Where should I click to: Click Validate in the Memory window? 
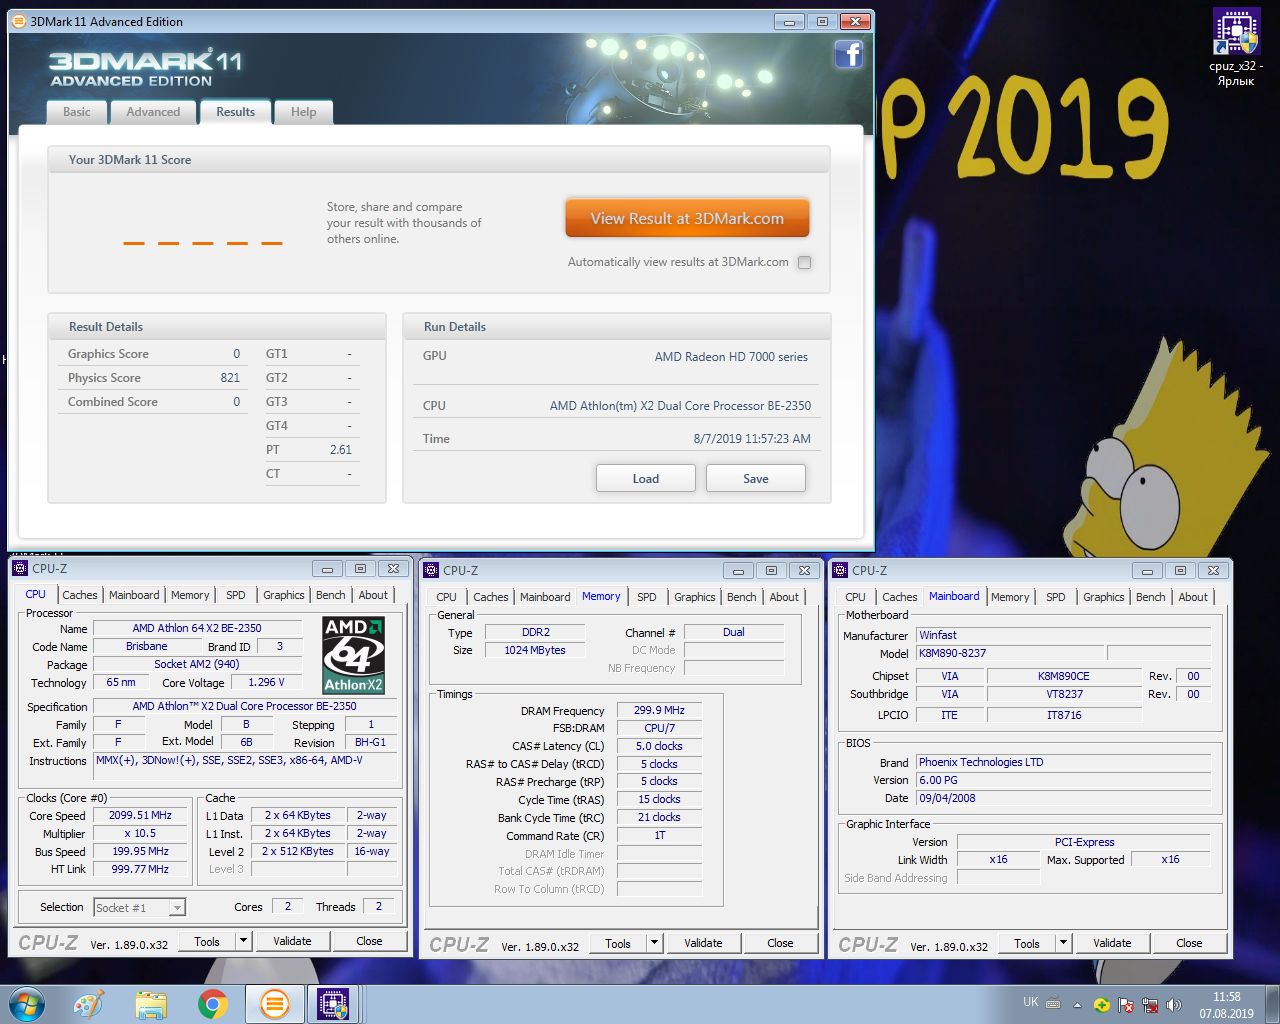pos(703,943)
